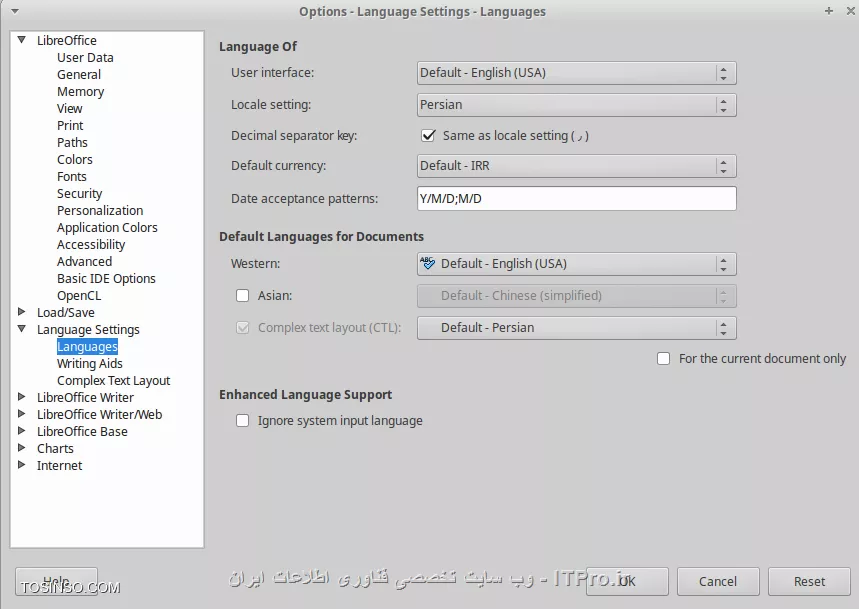Open the Security options page

(79, 193)
